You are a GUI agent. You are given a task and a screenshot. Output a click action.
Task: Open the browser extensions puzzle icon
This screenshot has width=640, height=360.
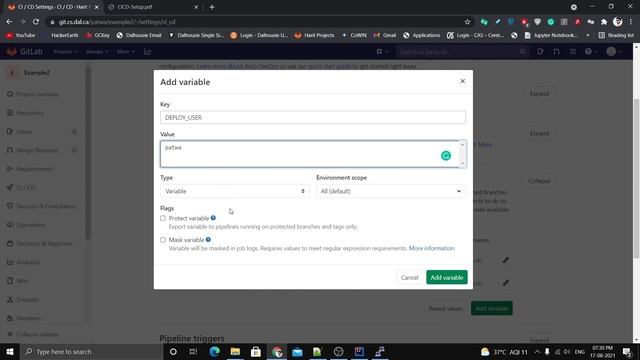[x=604, y=22]
